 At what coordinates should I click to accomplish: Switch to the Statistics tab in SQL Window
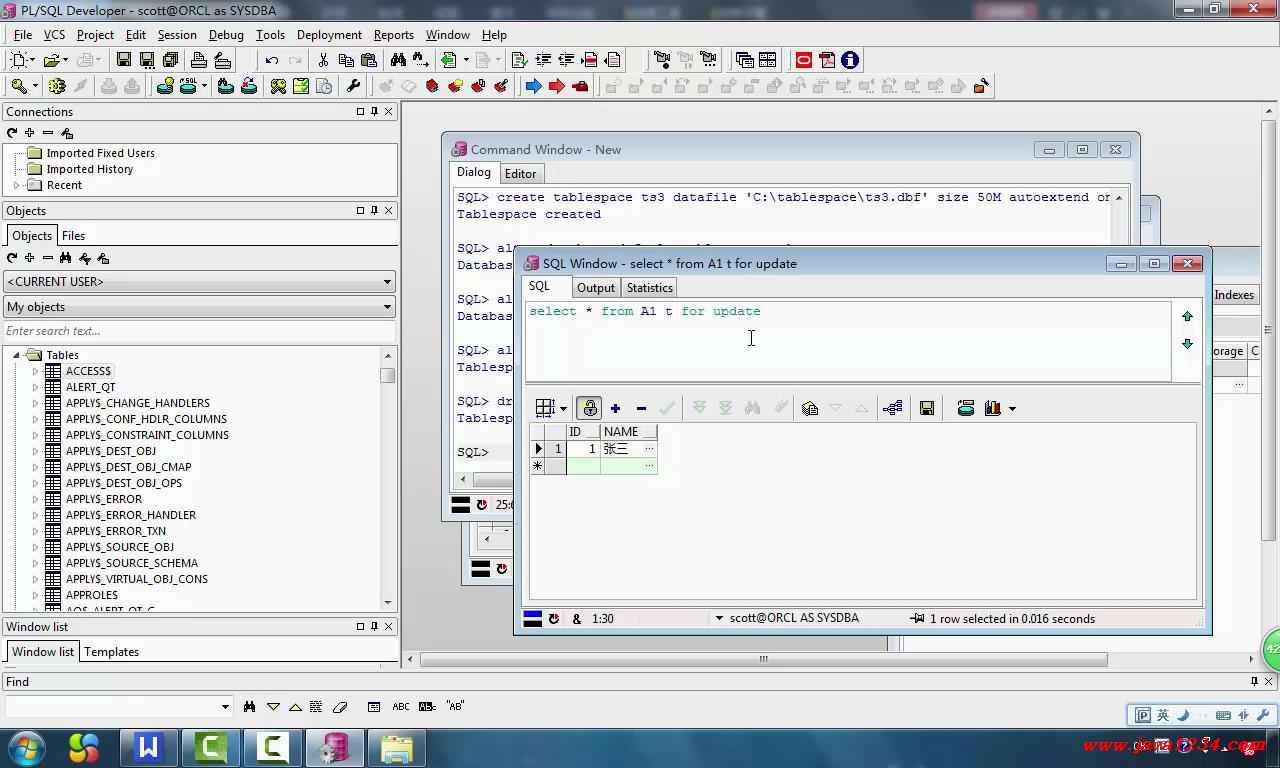coord(650,288)
